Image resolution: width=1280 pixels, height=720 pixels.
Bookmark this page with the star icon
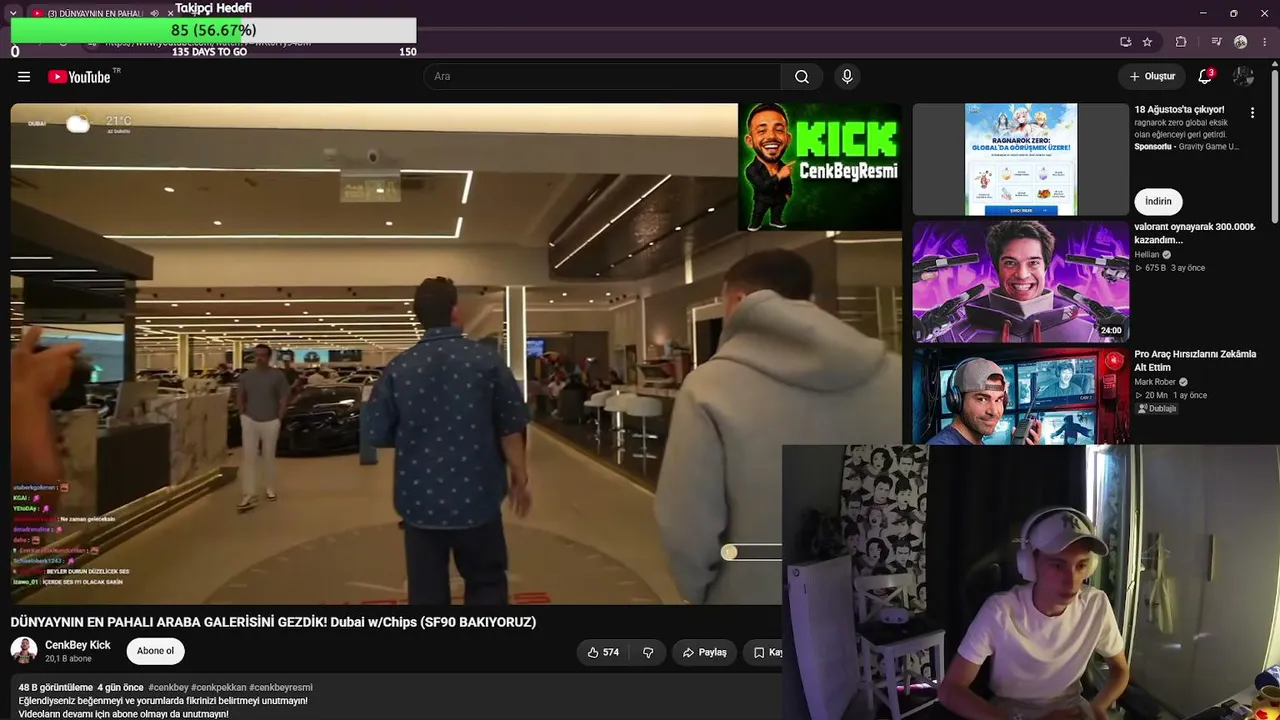tap(1147, 42)
